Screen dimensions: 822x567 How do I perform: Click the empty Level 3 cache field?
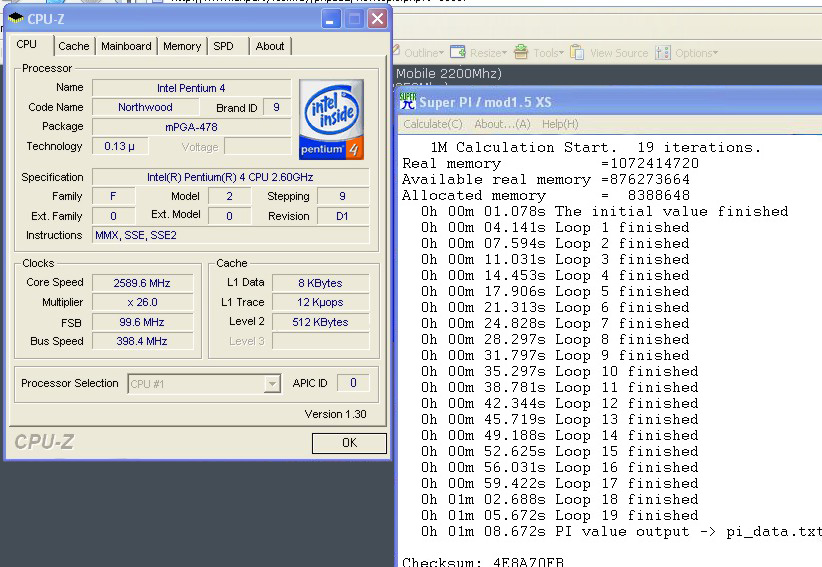click(x=320, y=341)
